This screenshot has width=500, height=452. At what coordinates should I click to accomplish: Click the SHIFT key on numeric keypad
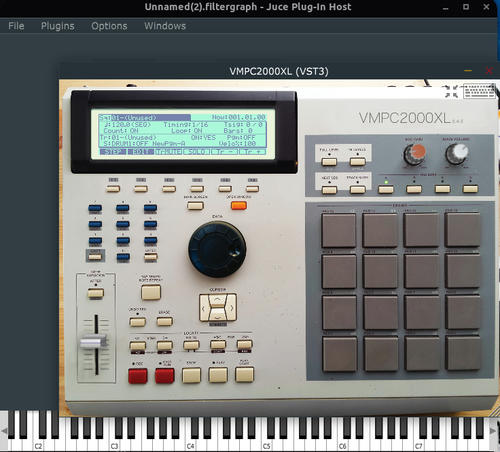95,257
